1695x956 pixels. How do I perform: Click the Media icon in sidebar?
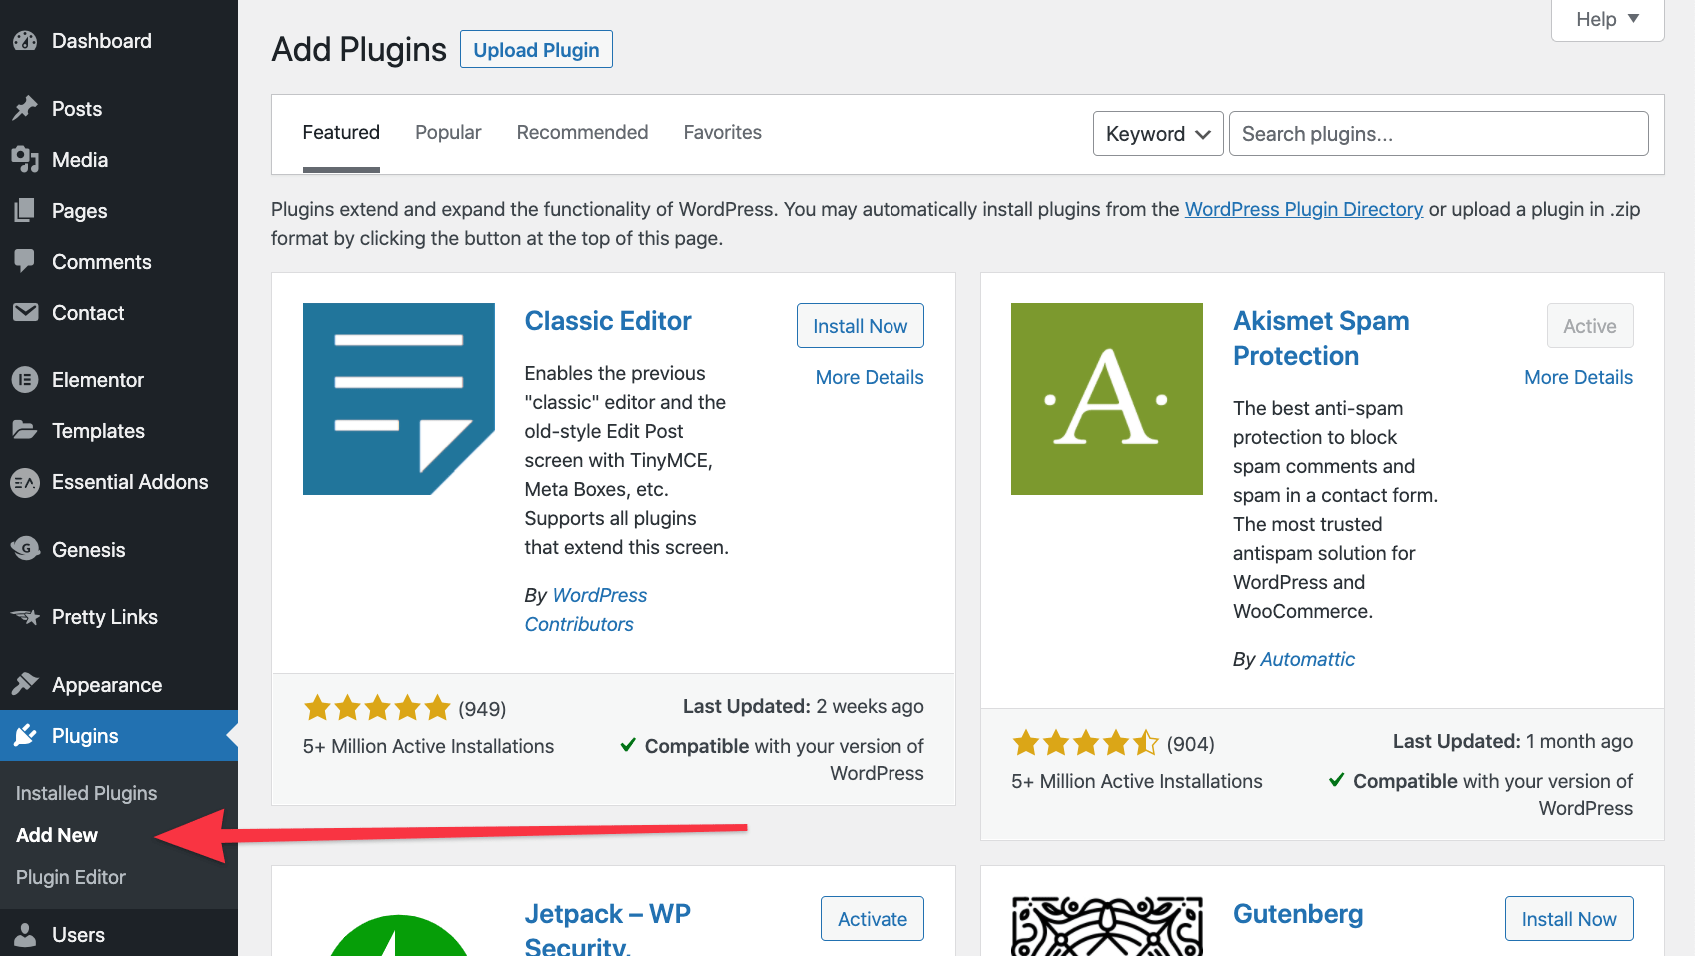coord(25,159)
